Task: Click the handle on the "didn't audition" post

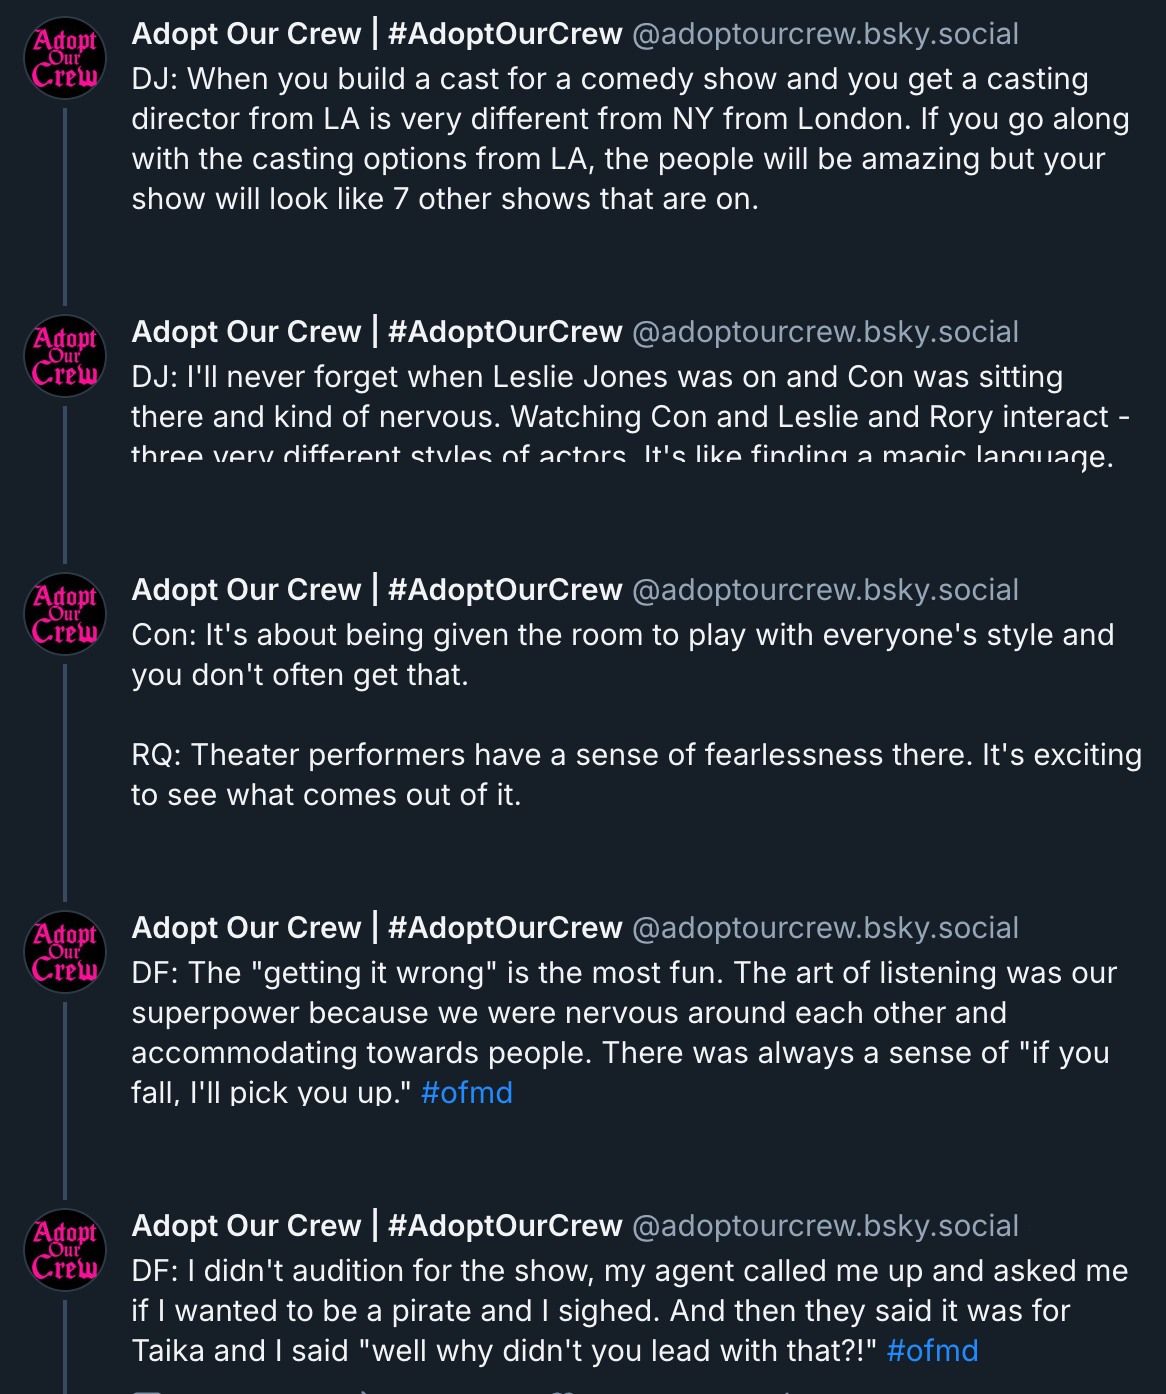Action: tap(825, 1226)
